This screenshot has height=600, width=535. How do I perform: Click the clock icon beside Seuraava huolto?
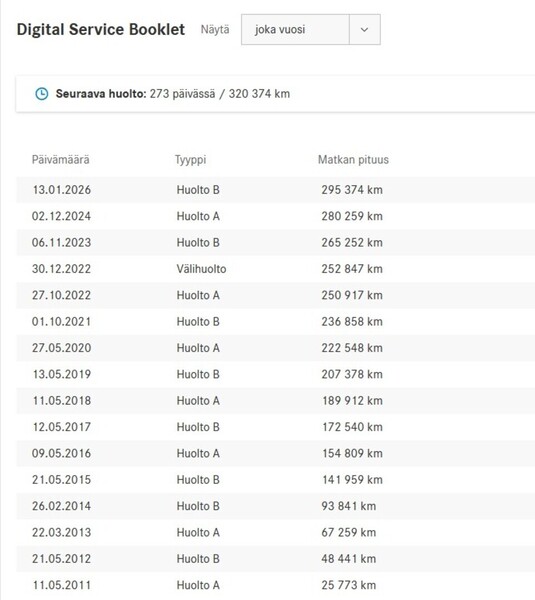(x=42, y=94)
